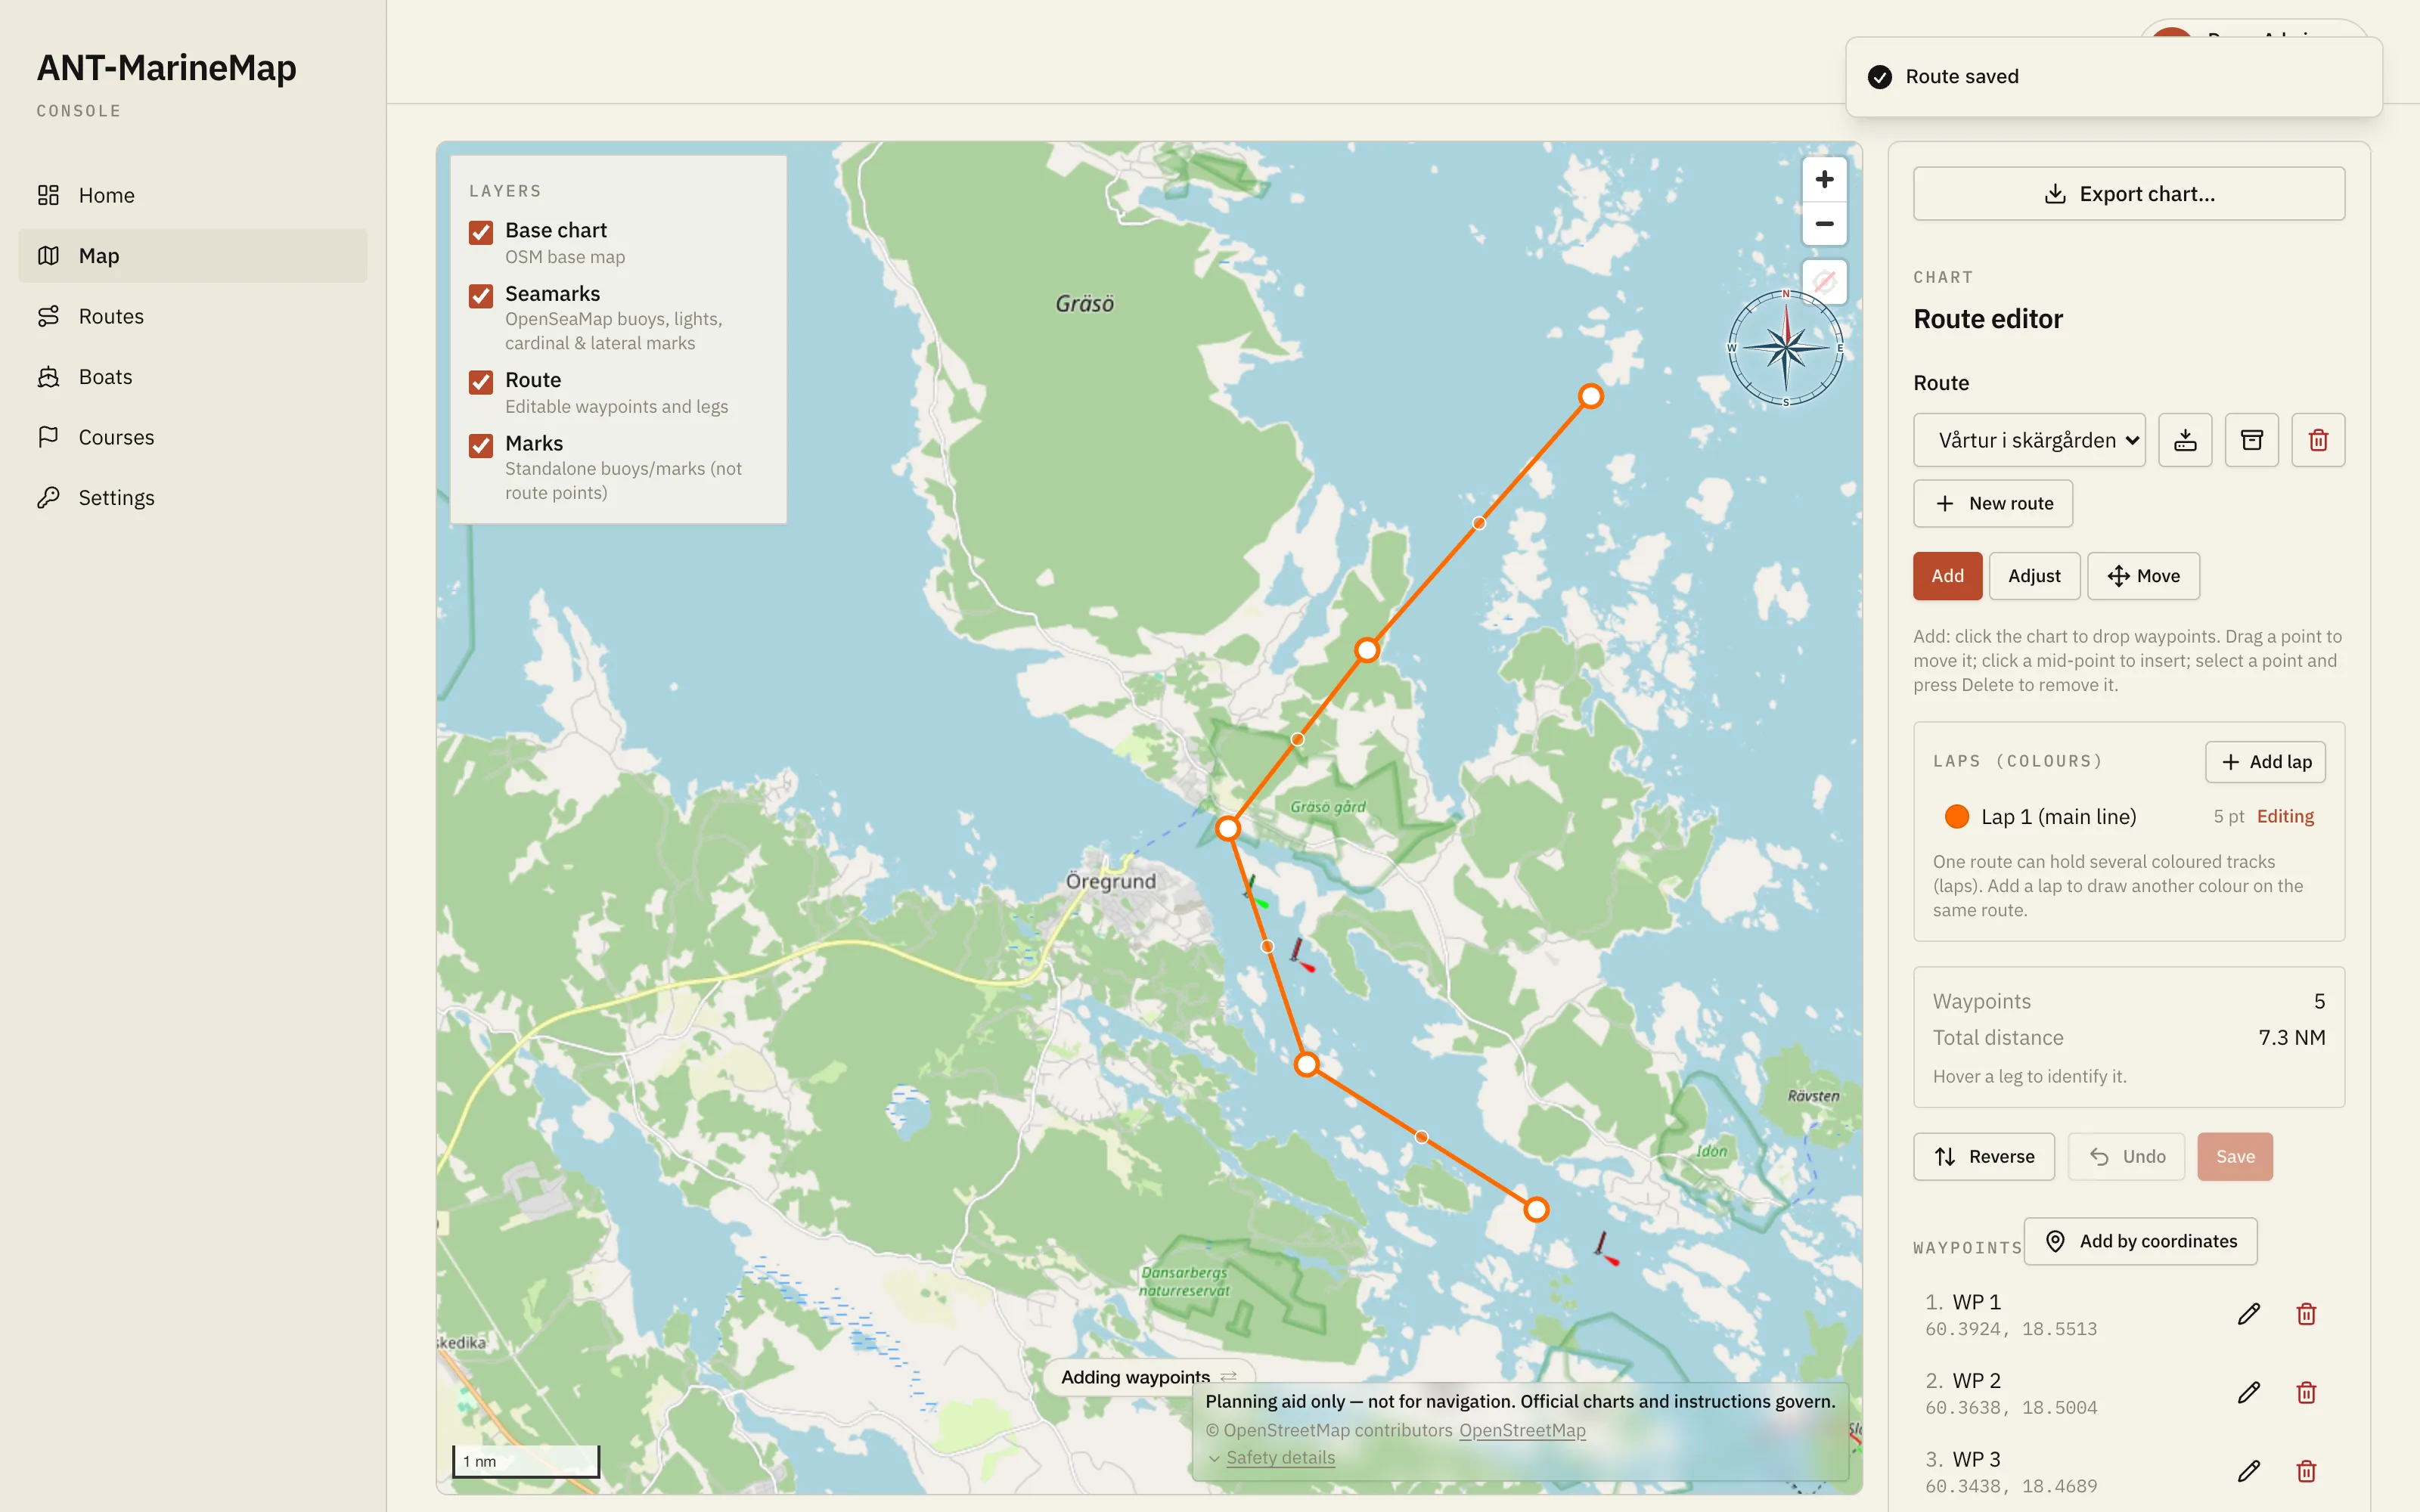The image size is (2420, 1512).
Task: Switch to Adjust mode
Action: point(2034,576)
